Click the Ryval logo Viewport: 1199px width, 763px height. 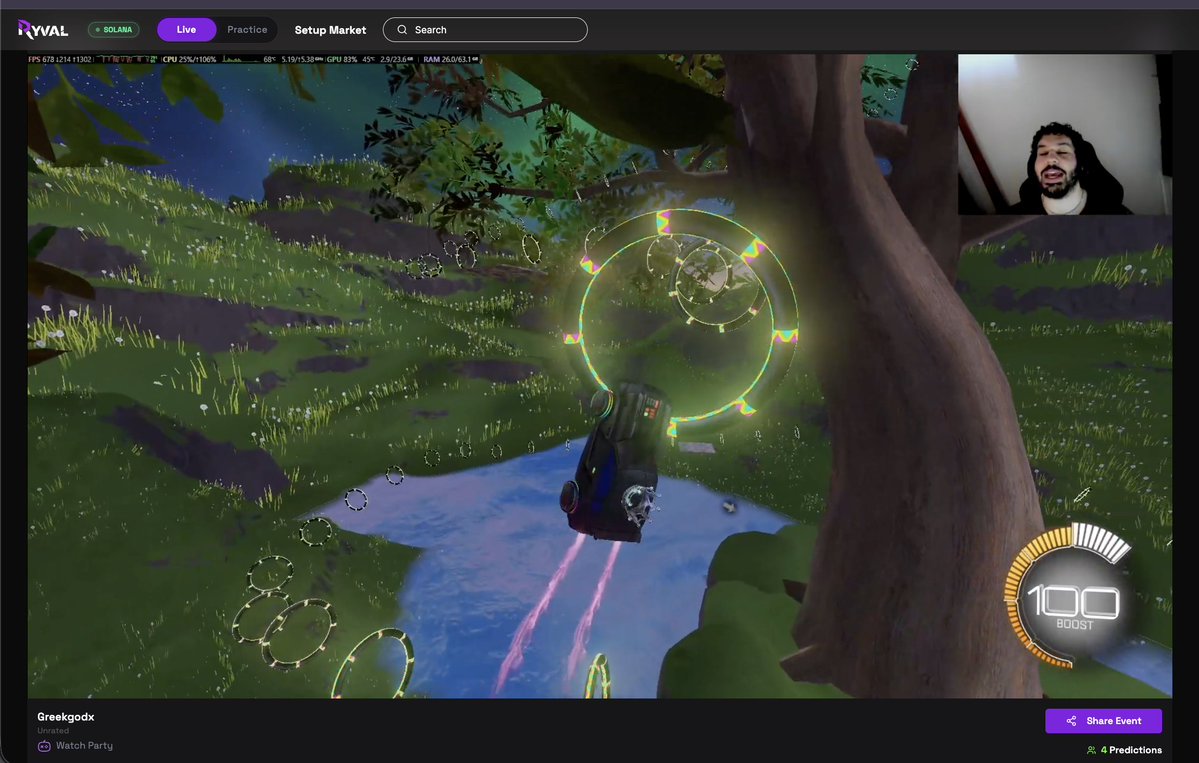[x=43, y=30]
